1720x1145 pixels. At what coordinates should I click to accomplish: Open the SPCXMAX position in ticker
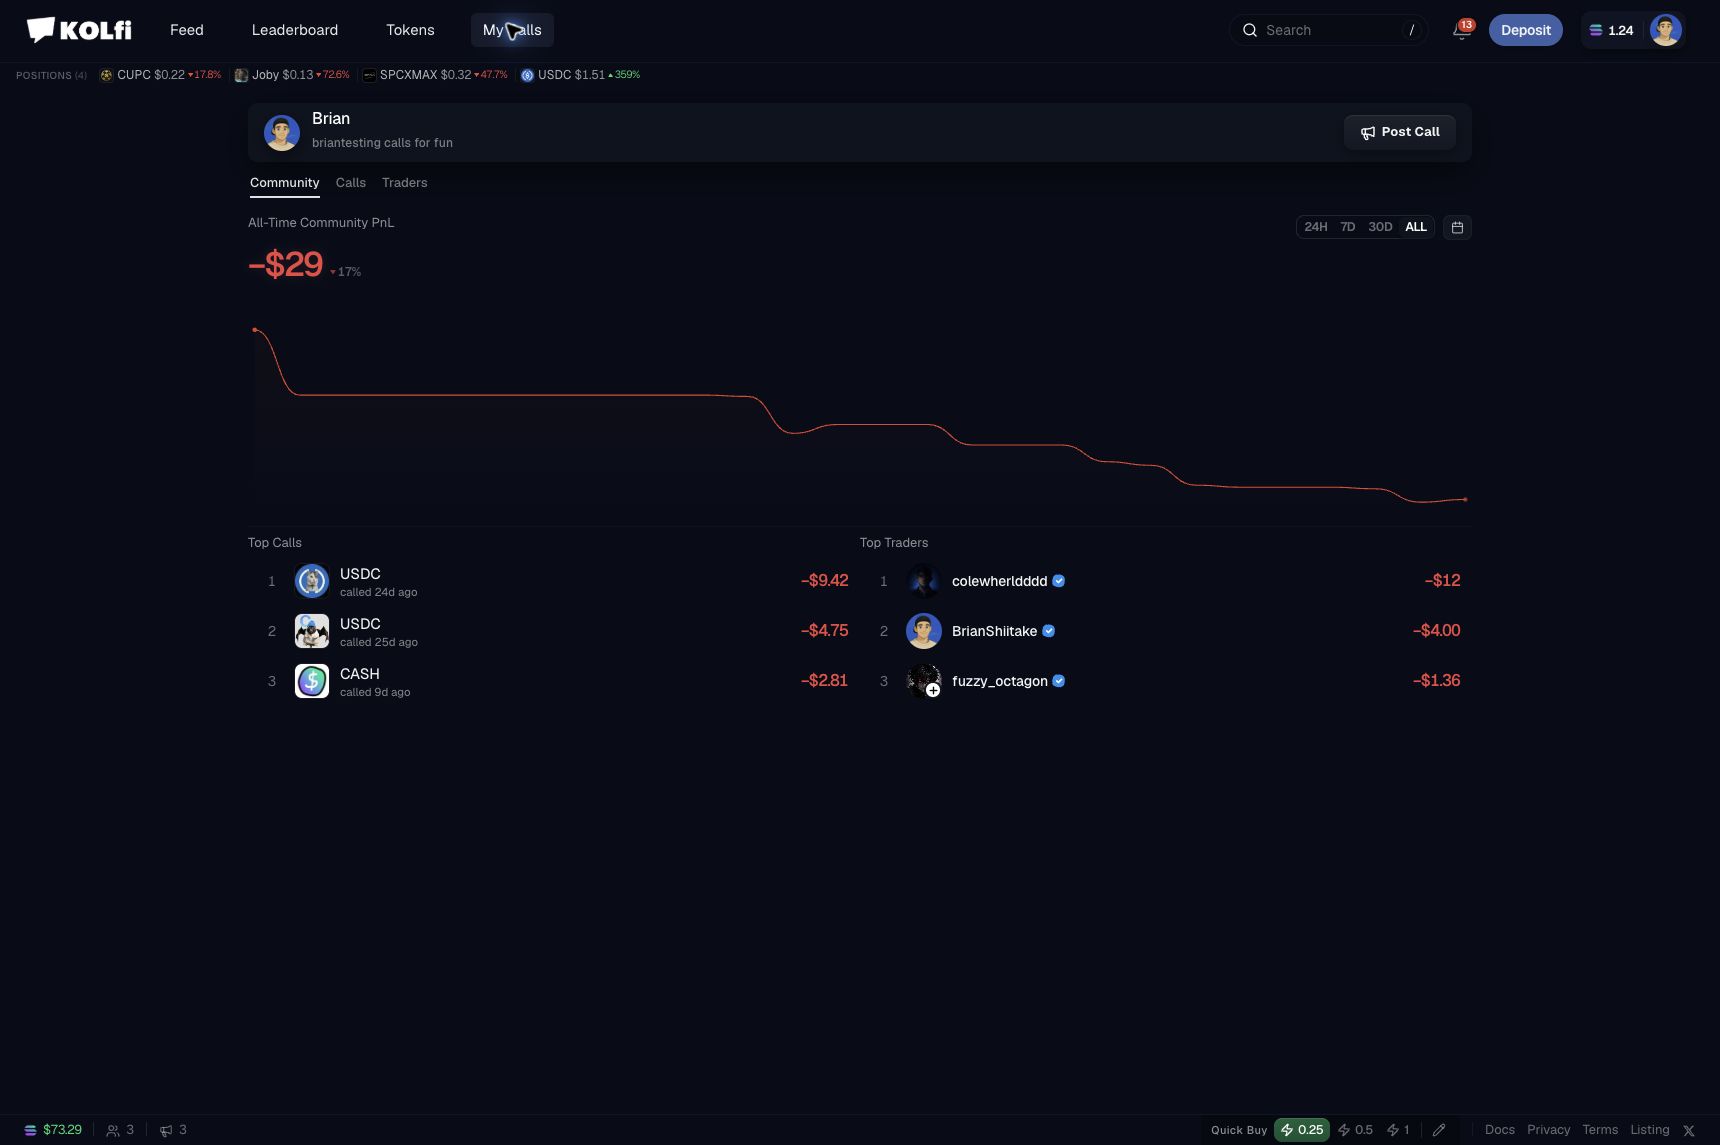pyautogui.click(x=435, y=75)
